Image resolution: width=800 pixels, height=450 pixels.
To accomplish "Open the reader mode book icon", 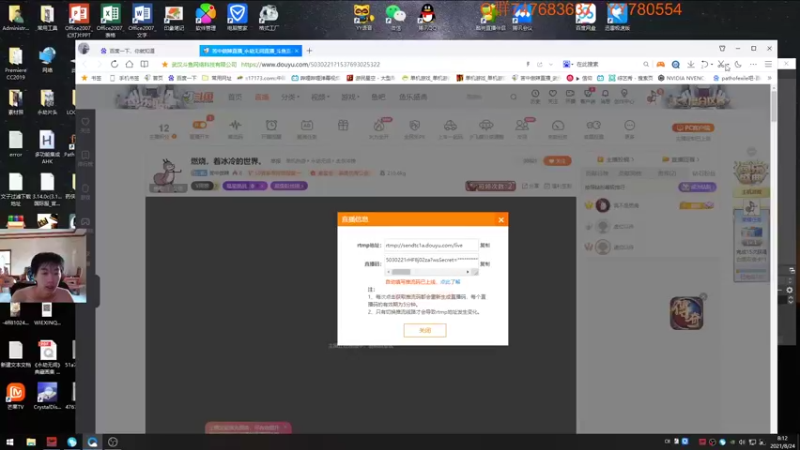I will (x=144, y=64).
